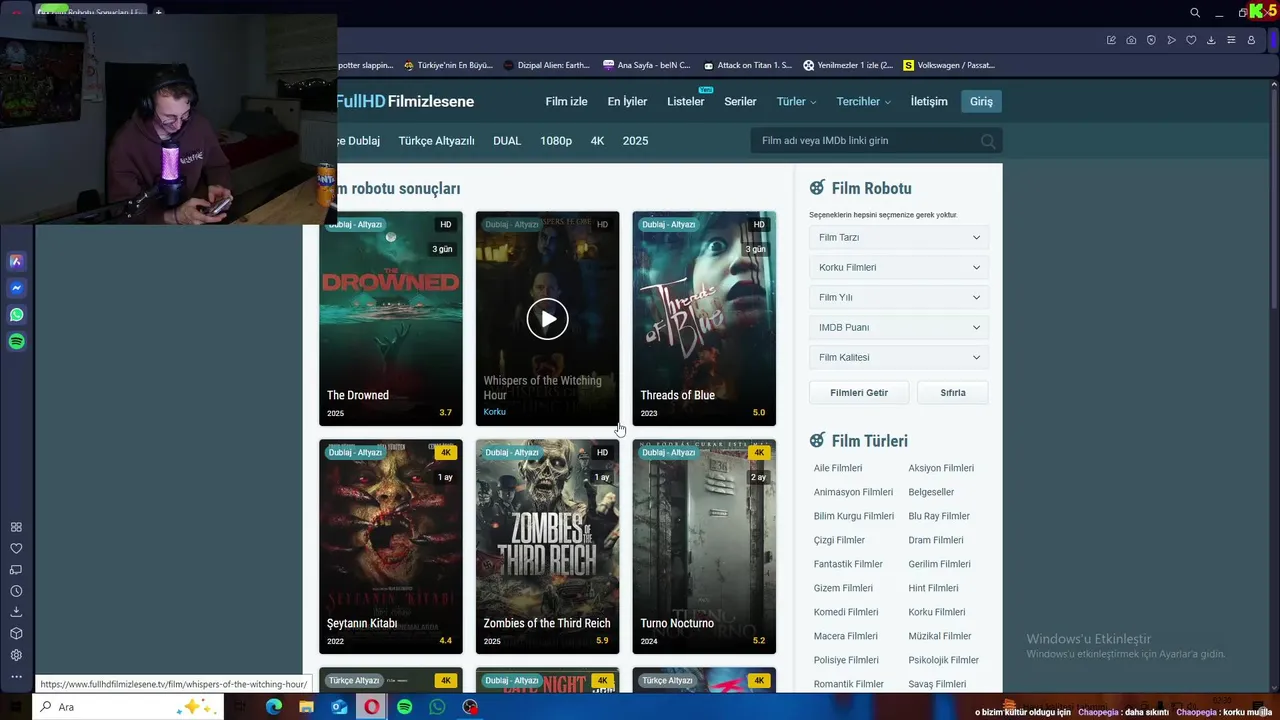
Task: Open easy setup sliders icon
Action: point(1231,40)
